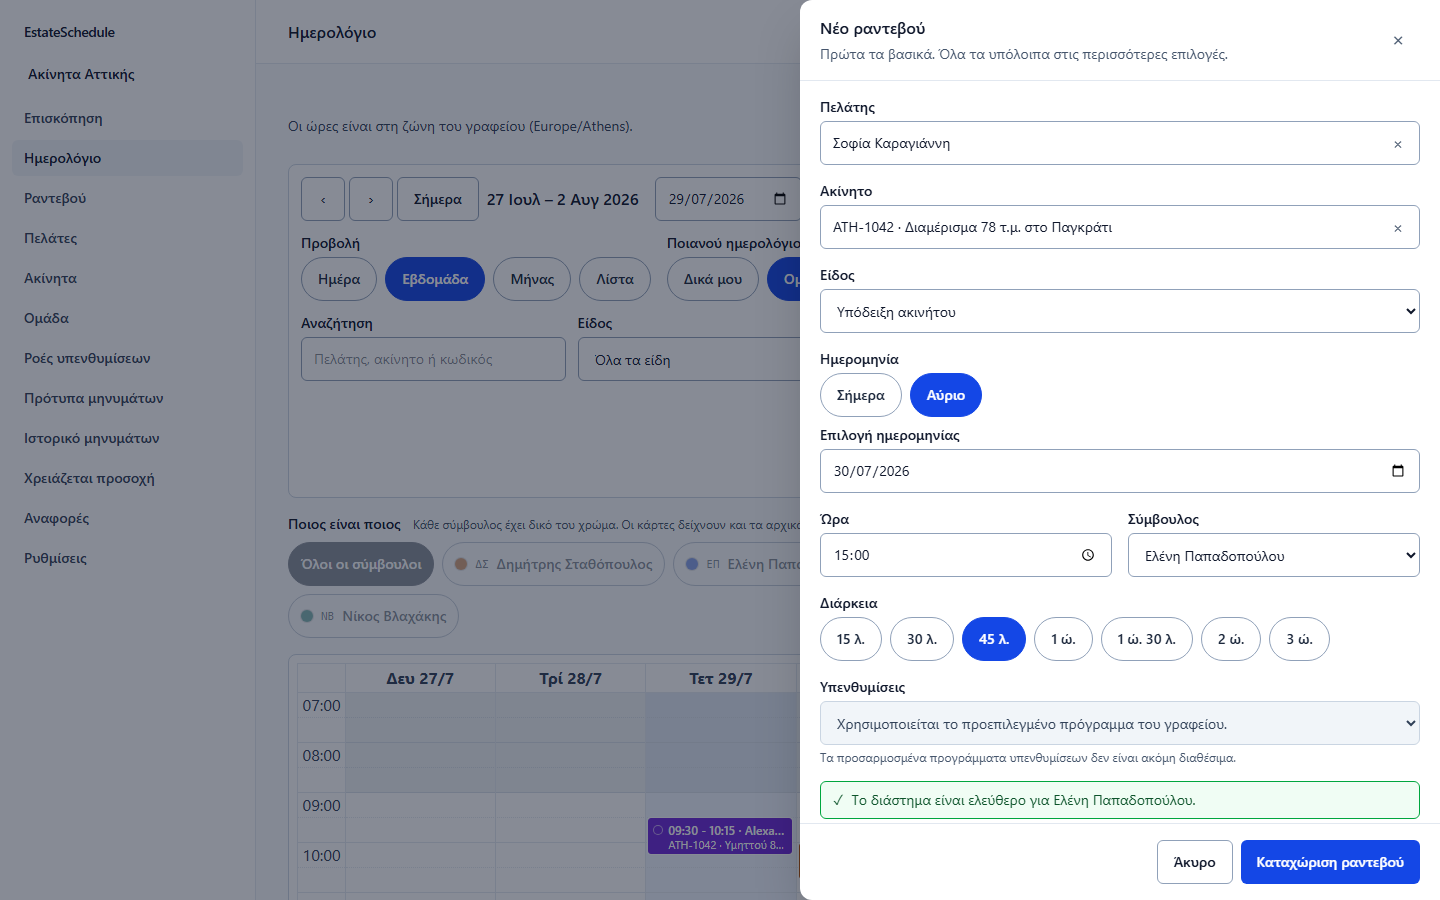Open the calendar picker in Επιλογή ημερομηνίας
Viewport: 1440px width, 900px height.
(1398, 471)
